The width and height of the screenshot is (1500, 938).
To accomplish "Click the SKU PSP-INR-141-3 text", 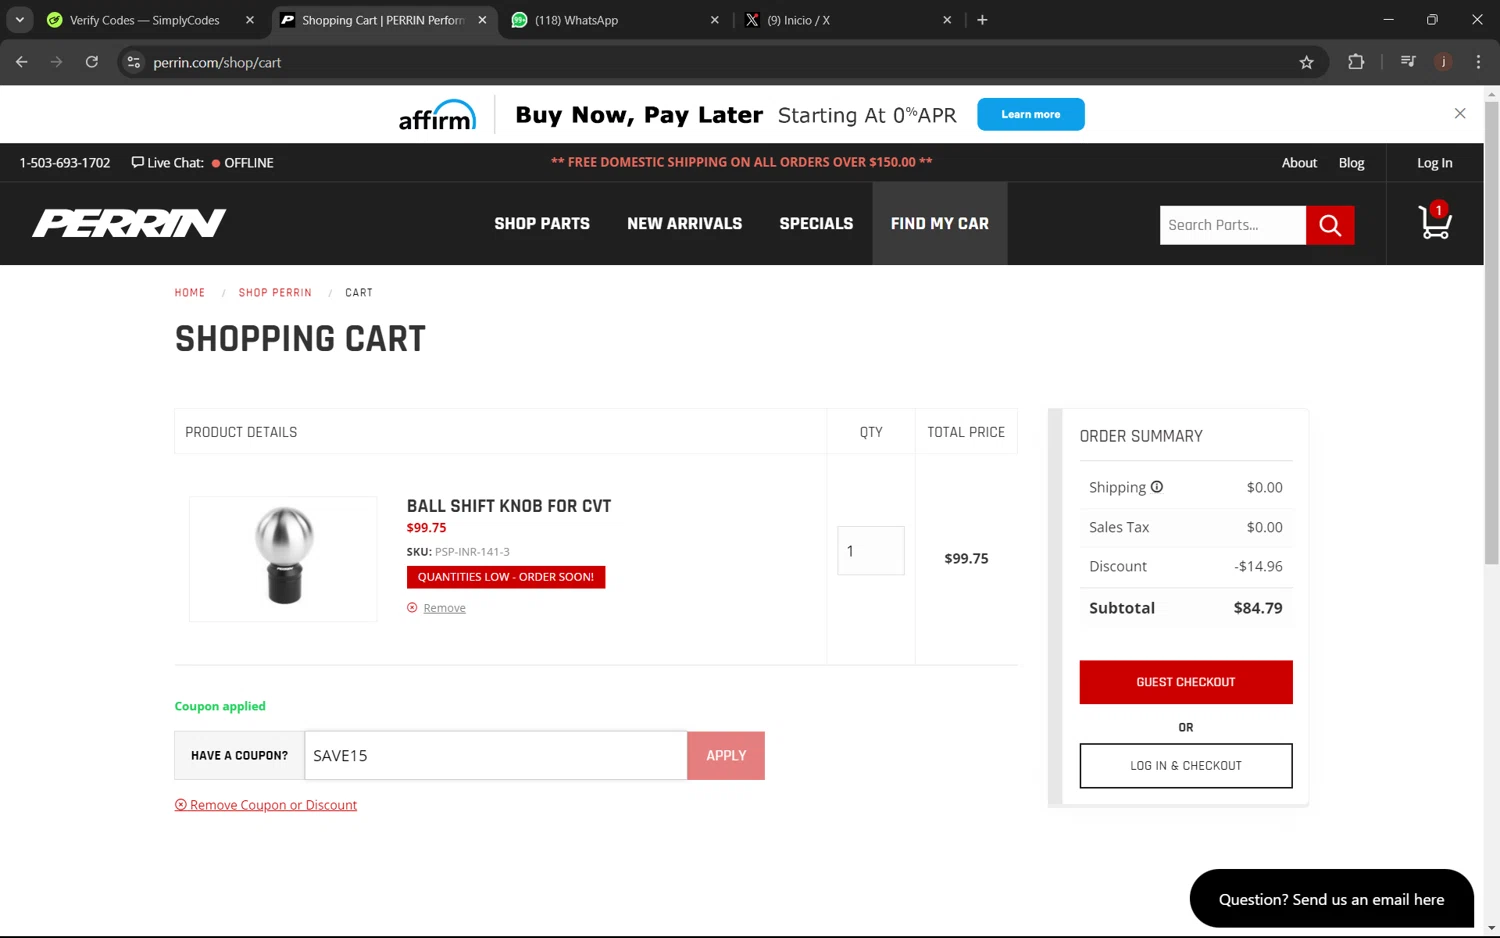I will point(458,552).
